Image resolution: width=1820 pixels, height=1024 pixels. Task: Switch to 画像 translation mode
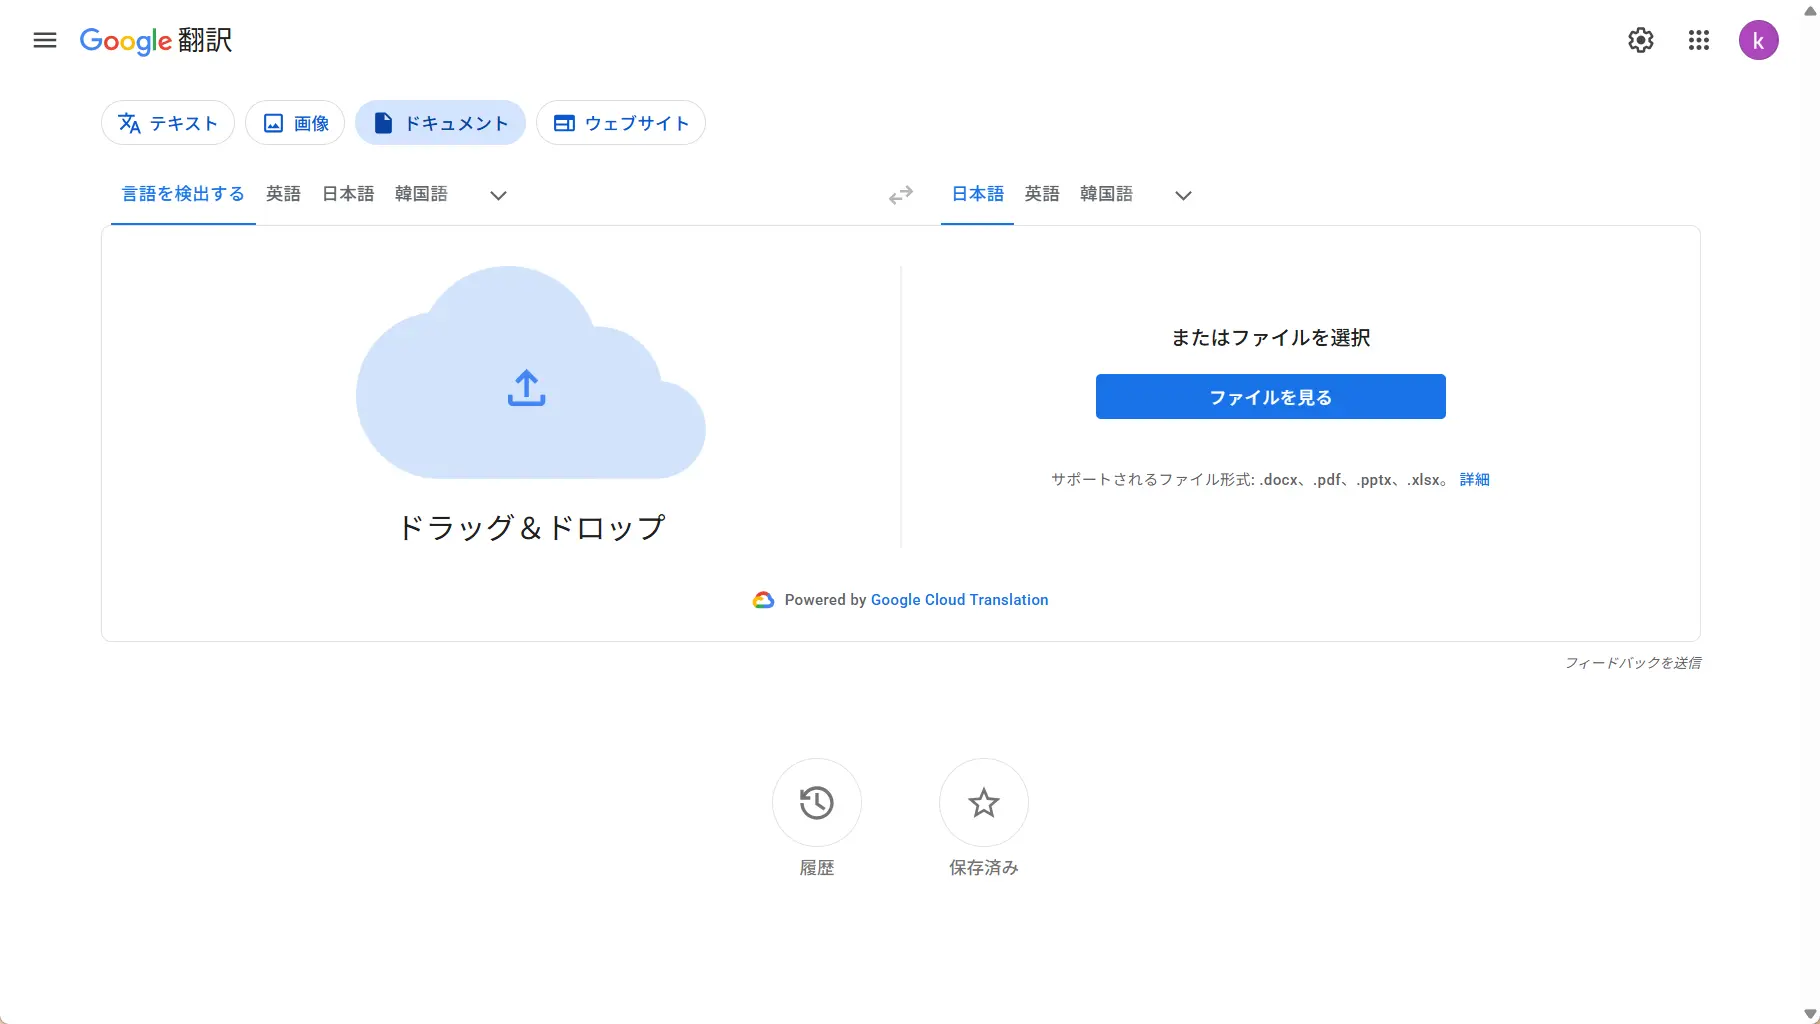tap(295, 123)
